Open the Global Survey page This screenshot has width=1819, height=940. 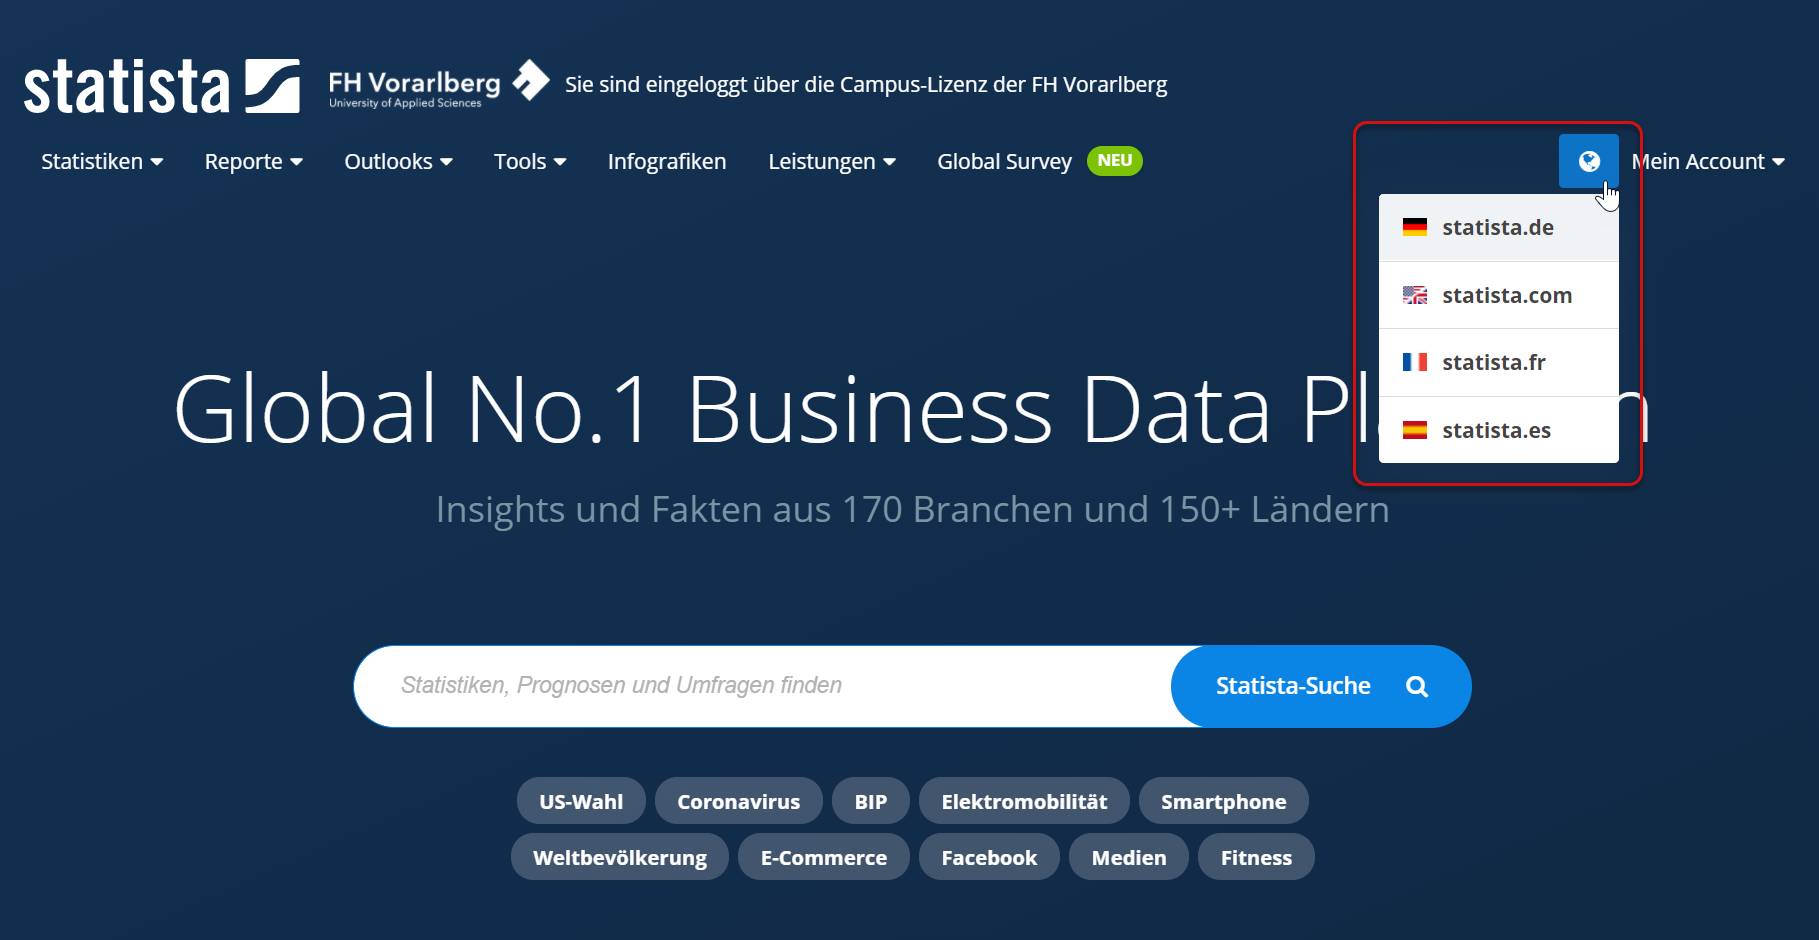coord(1004,161)
